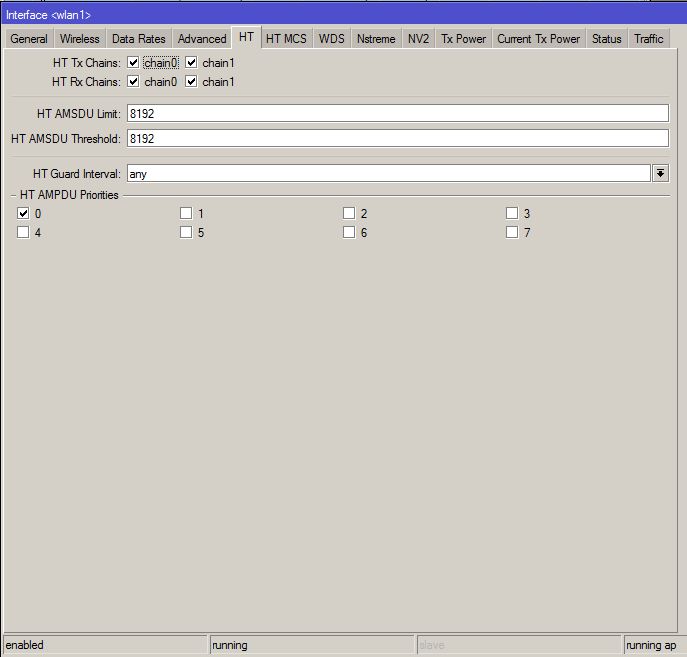Open the HT MCS tab

(286, 39)
